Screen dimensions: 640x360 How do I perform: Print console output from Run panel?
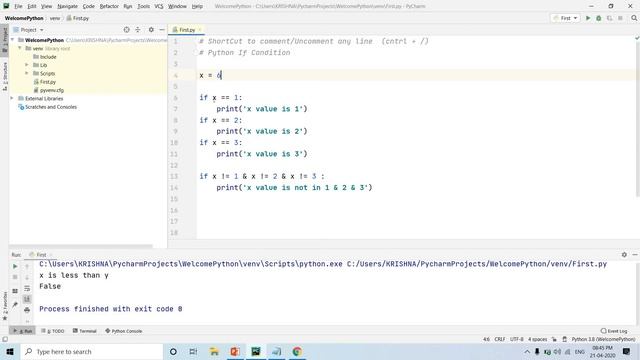click(27, 310)
